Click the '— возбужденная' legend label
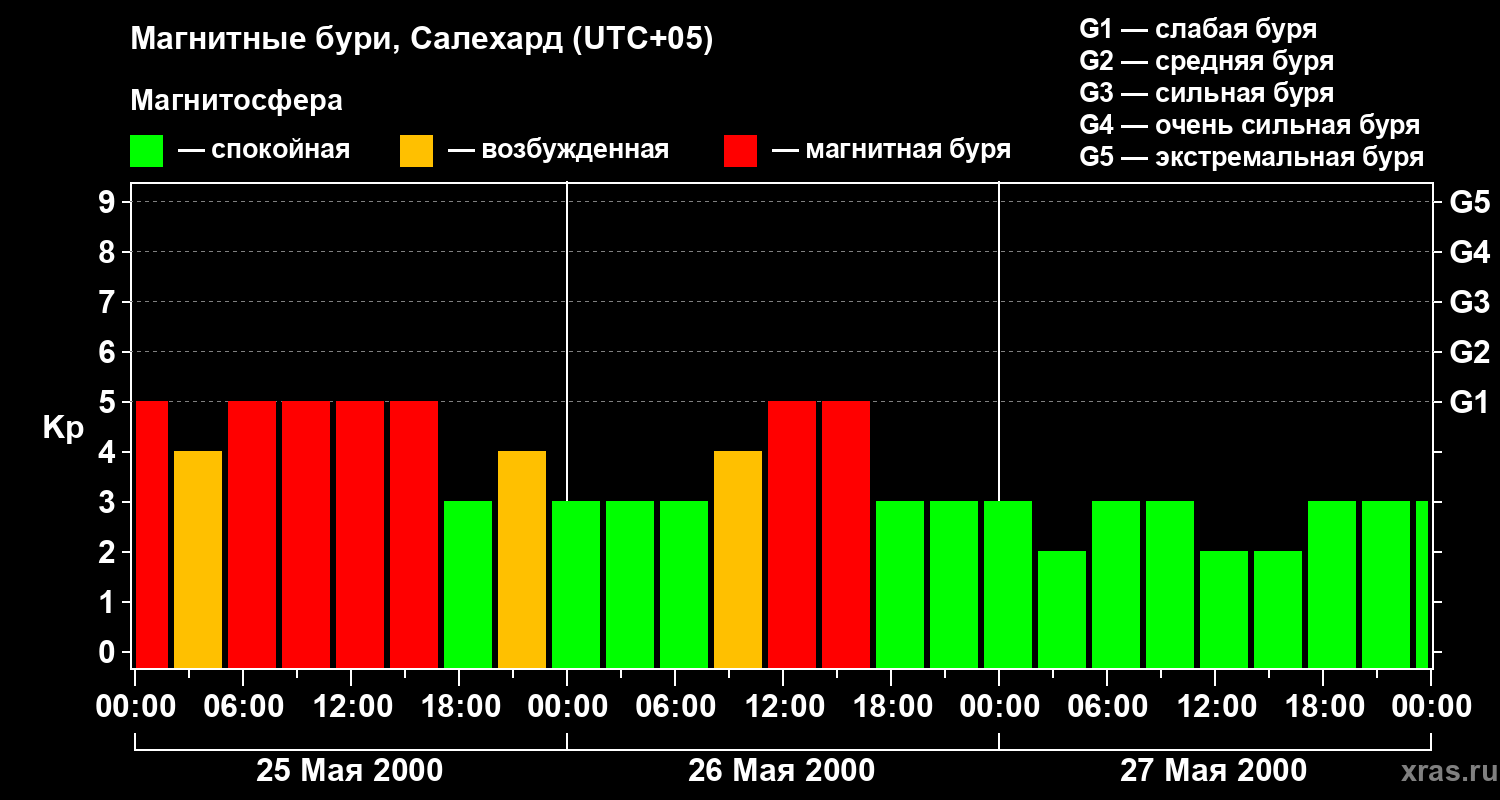Image resolution: width=1500 pixels, height=800 pixels. point(558,150)
